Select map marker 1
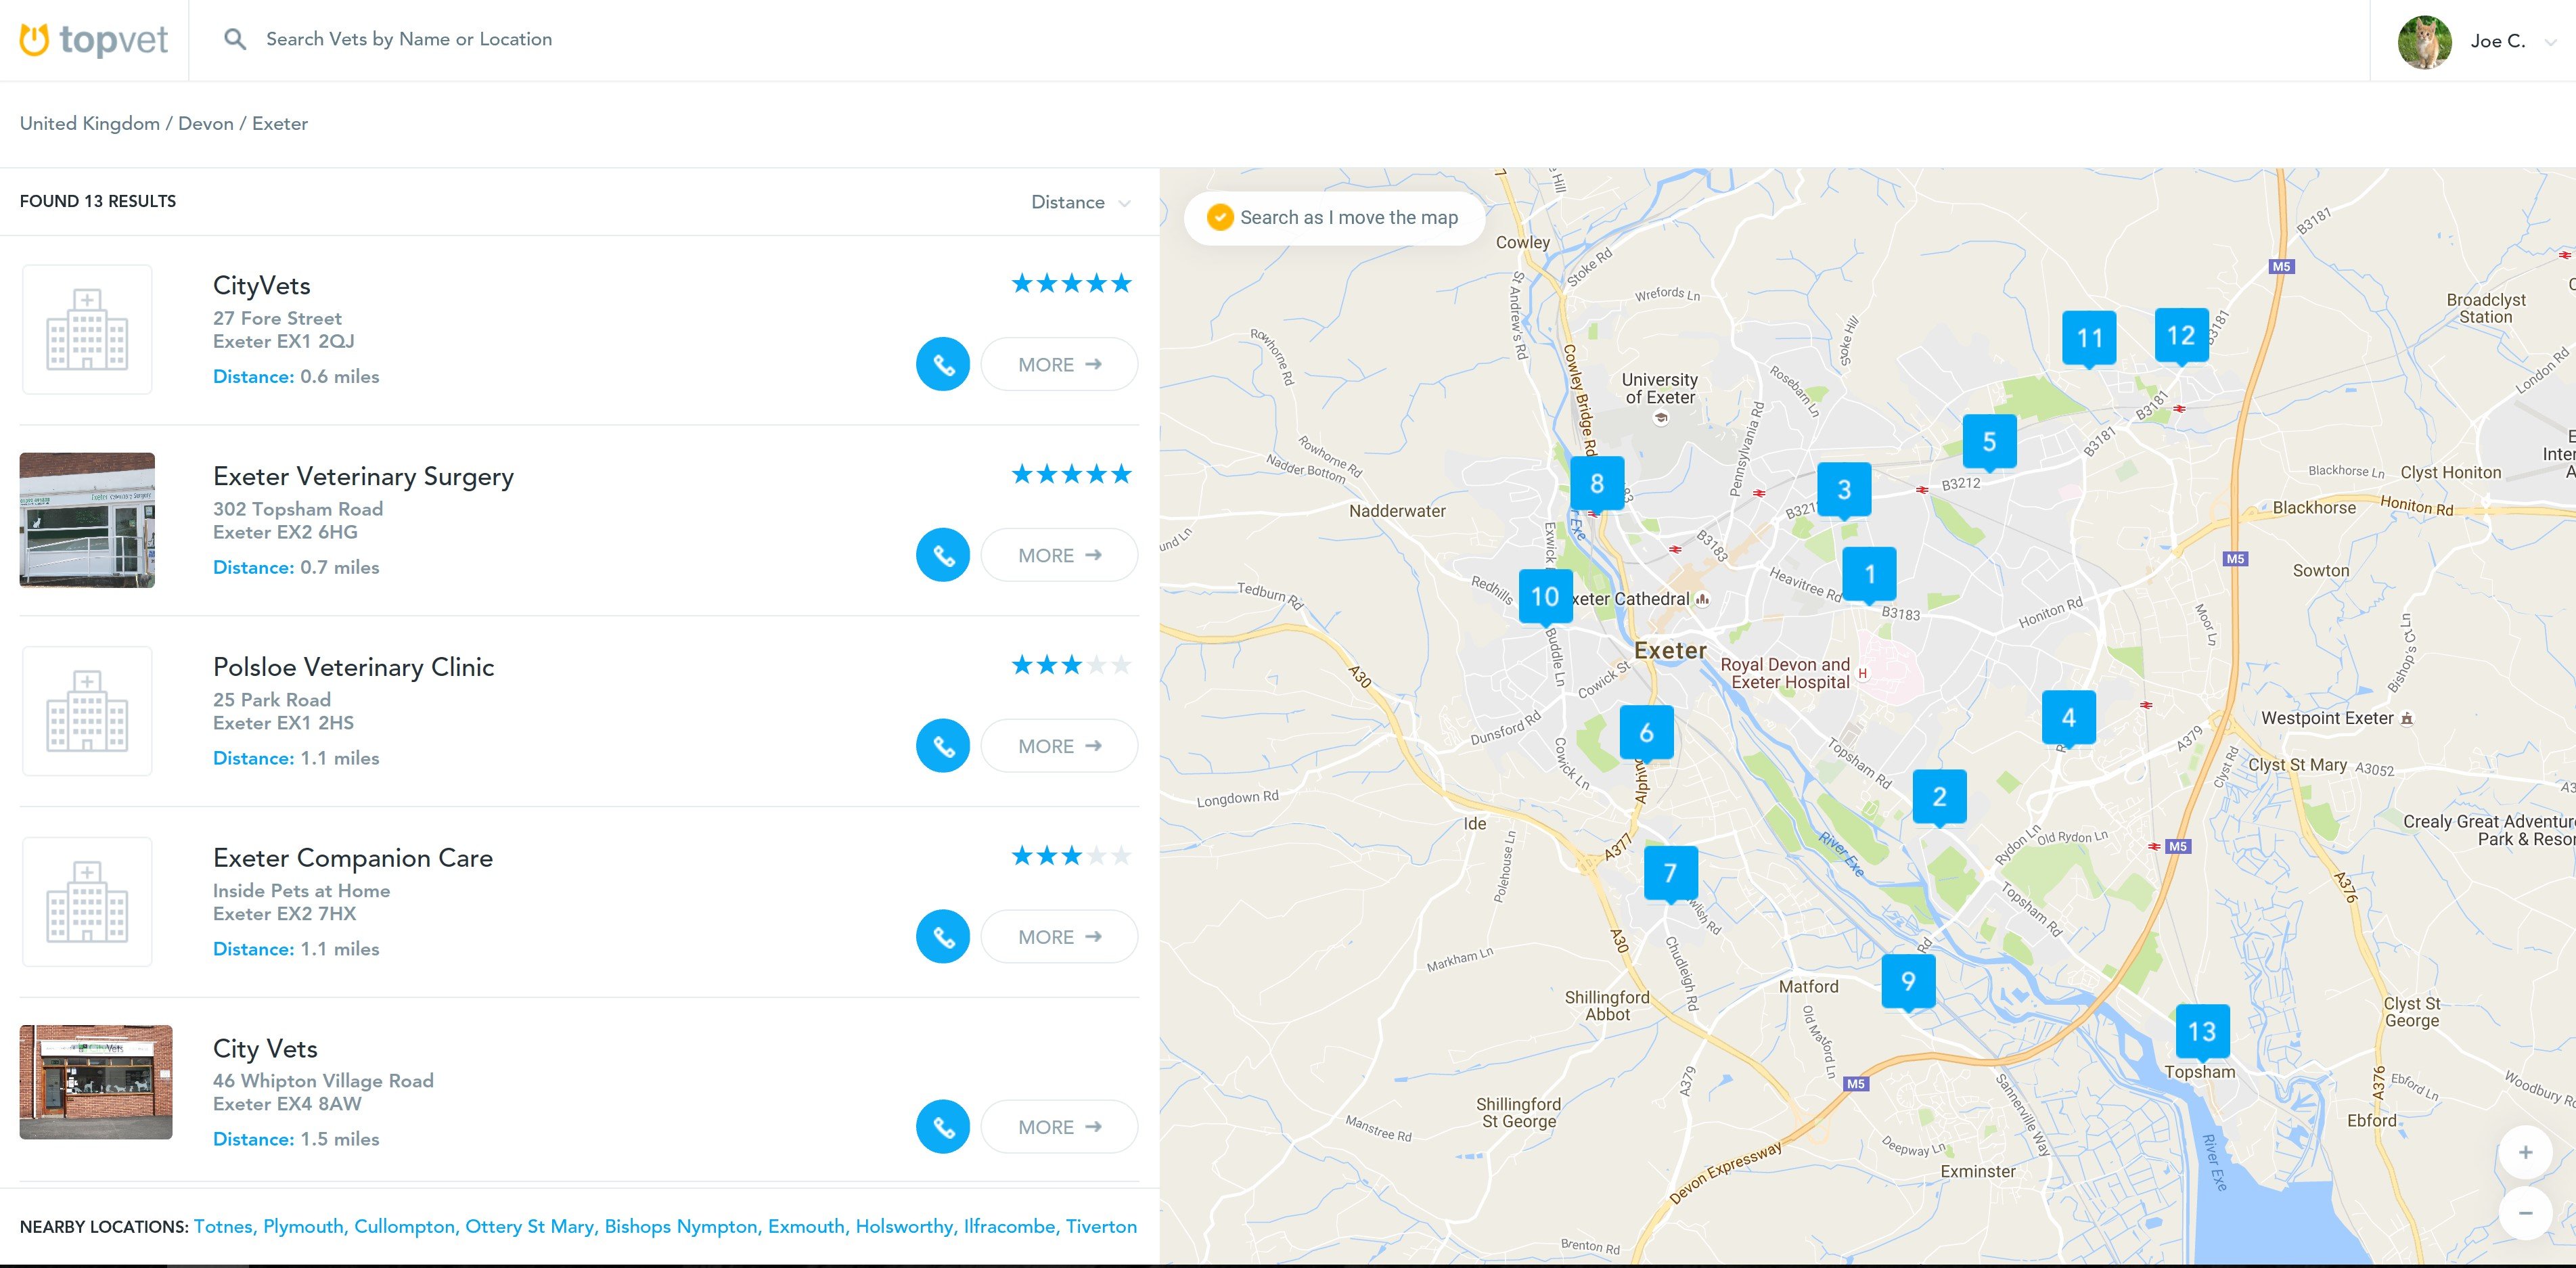This screenshot has height=1268, width=2576. tap(1869, 574)
